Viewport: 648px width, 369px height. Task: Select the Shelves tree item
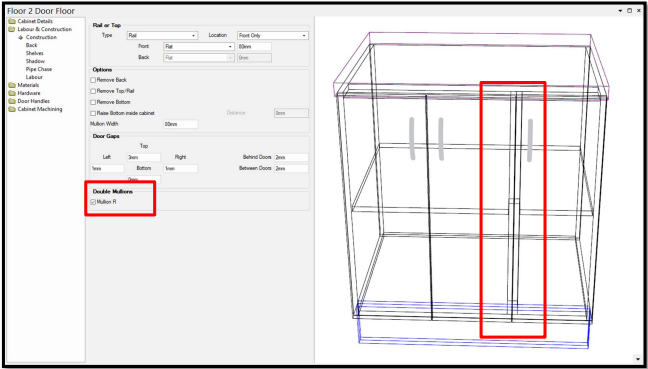pyautogui.click(x=35, y=53)
